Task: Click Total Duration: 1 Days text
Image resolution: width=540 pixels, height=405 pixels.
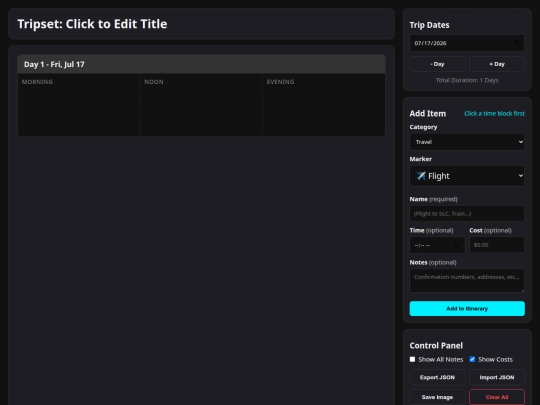Action: (467, 80)
